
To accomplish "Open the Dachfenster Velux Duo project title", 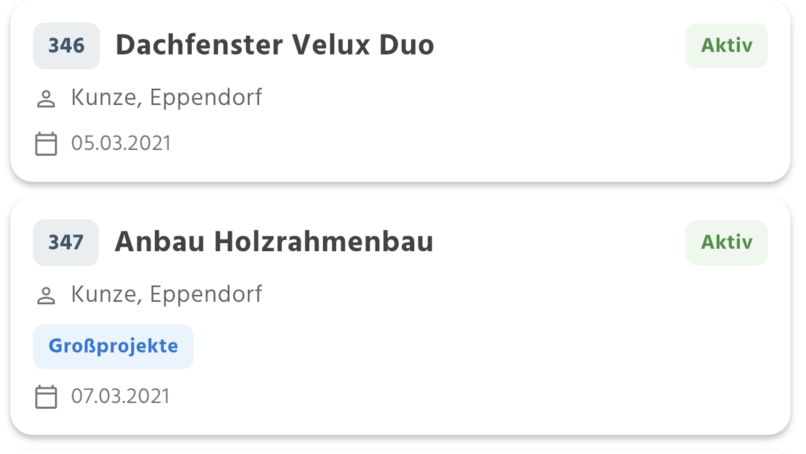I will pyautogui.click(x=274, y=45).
